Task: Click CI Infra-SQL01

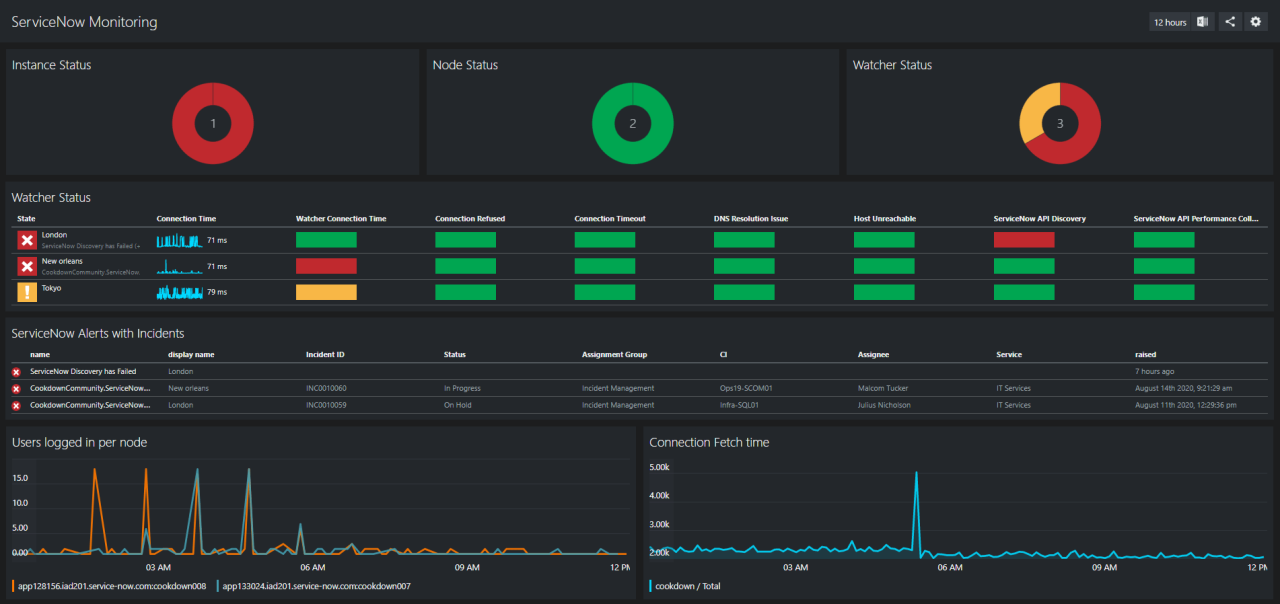Action: coord(739,405)
